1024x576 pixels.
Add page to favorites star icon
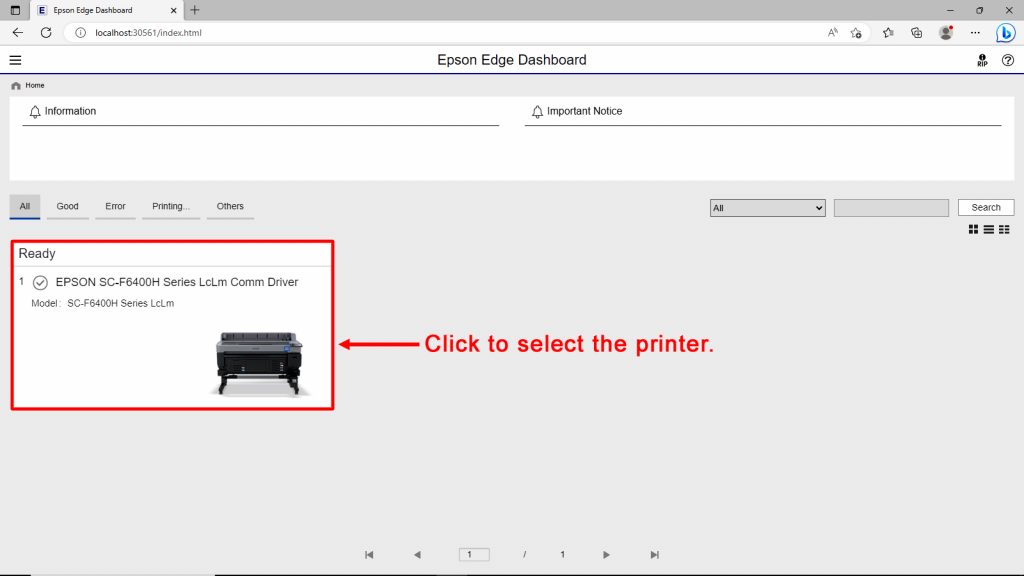tap(856, 33)
